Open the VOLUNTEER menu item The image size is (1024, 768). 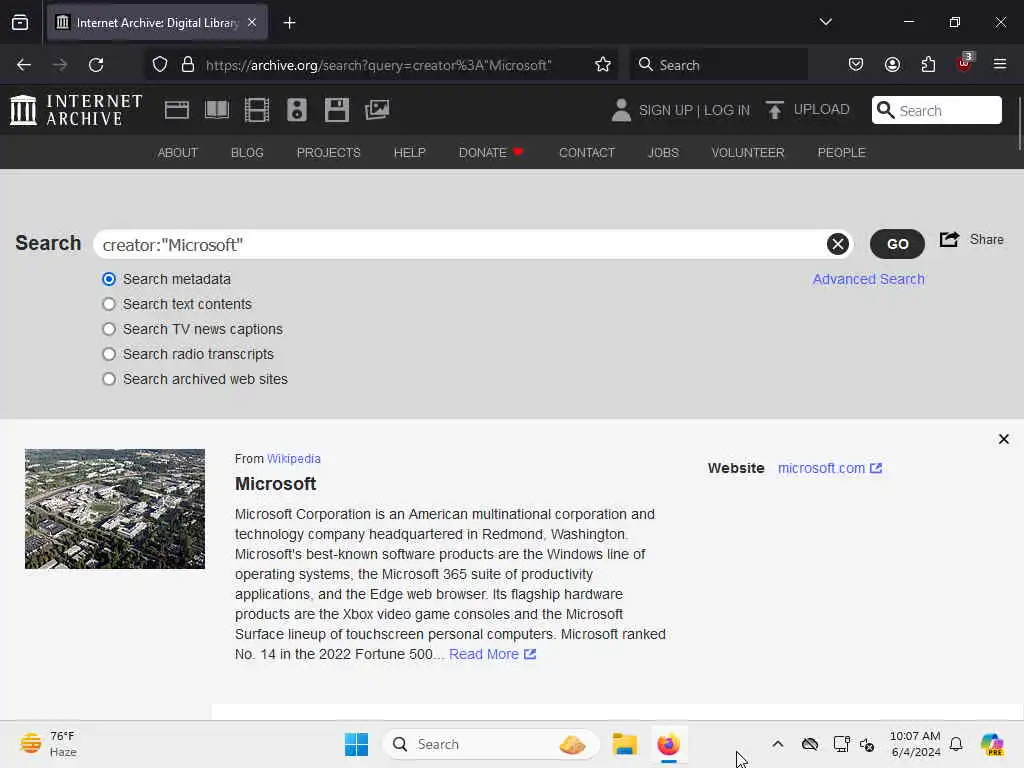tap(748, 152)
